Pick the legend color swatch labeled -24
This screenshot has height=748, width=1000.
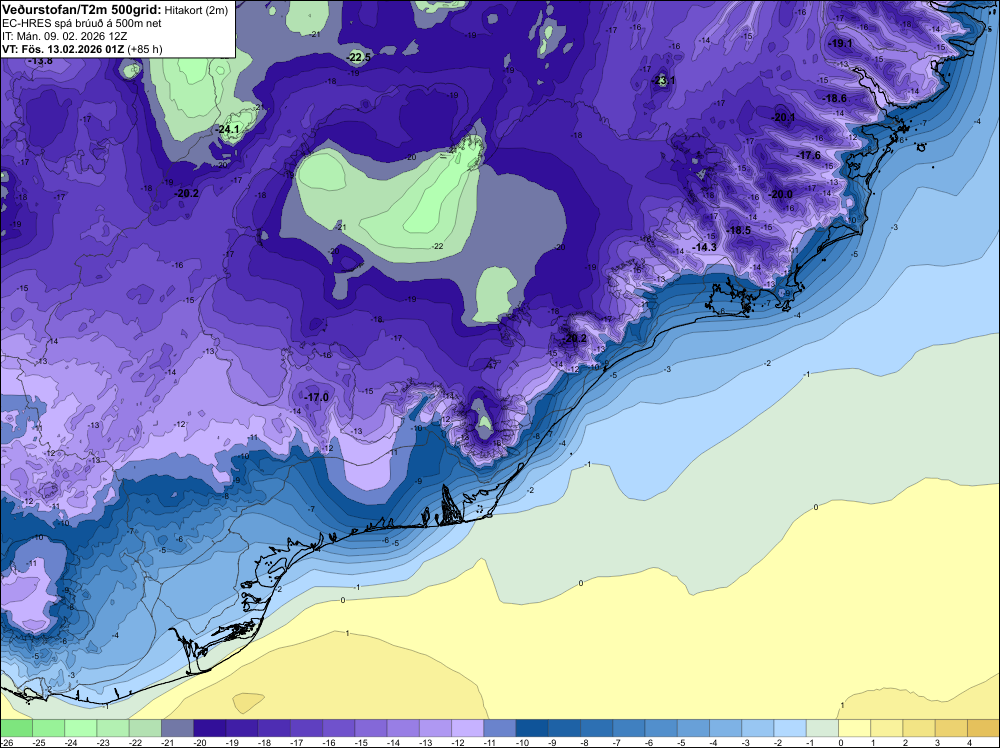coord(81,728)
